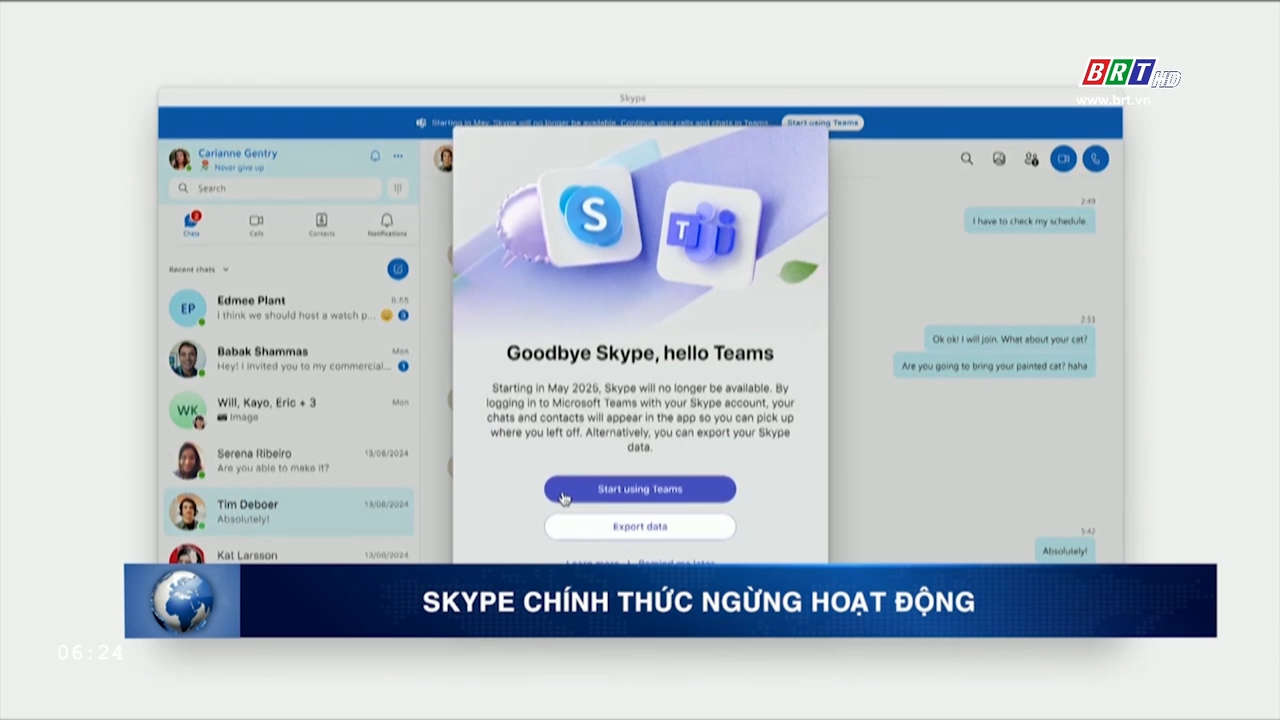
Task: Click Start using Teams in the top banner
Action: 822,123
